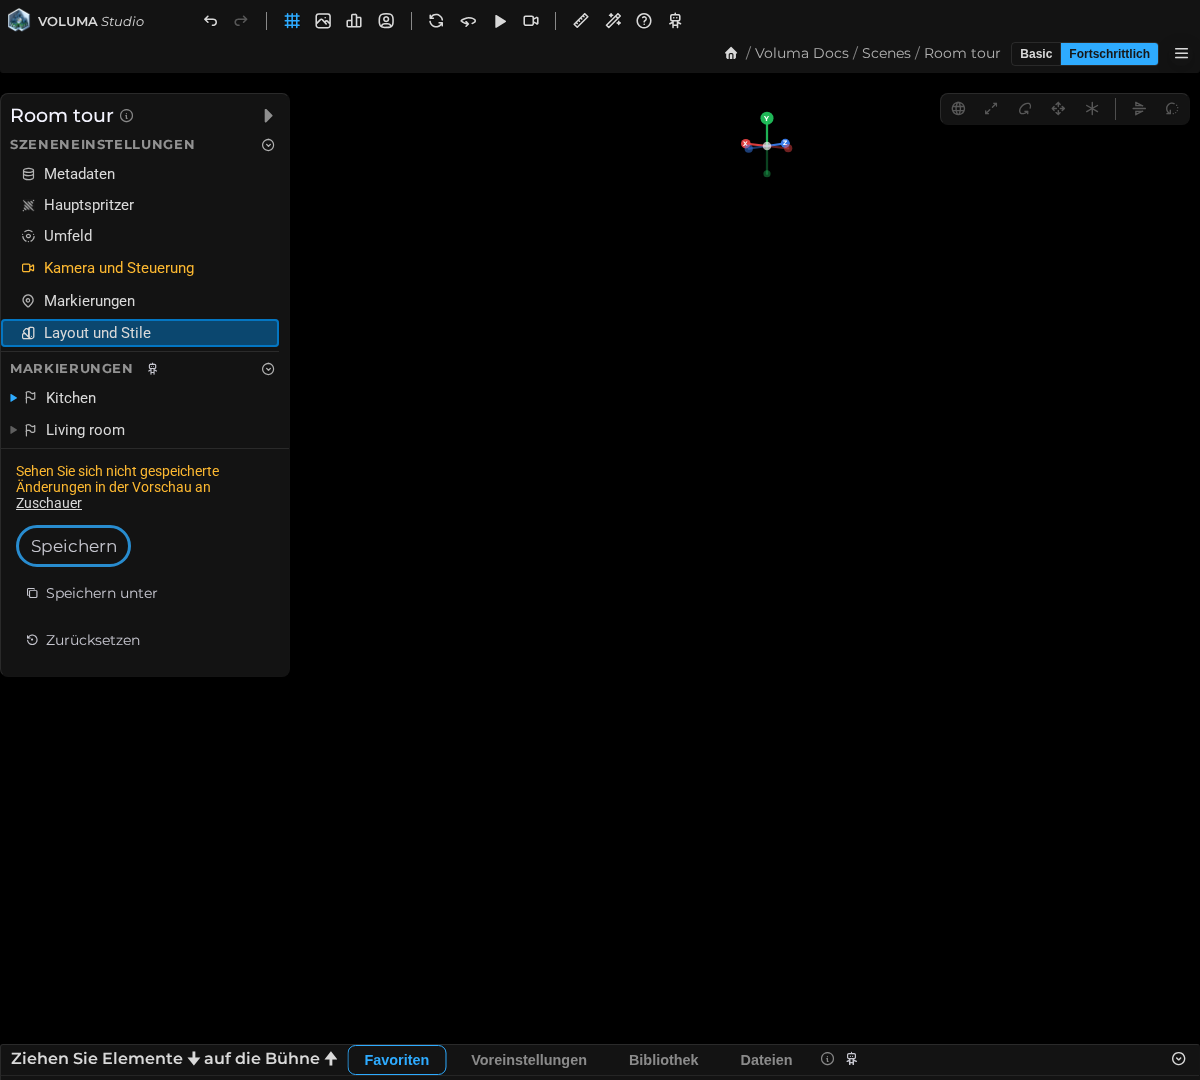Switch to Basic mode
Image resolution: width=1200 pixels, height=1080 pixels.
(1036, 54)
